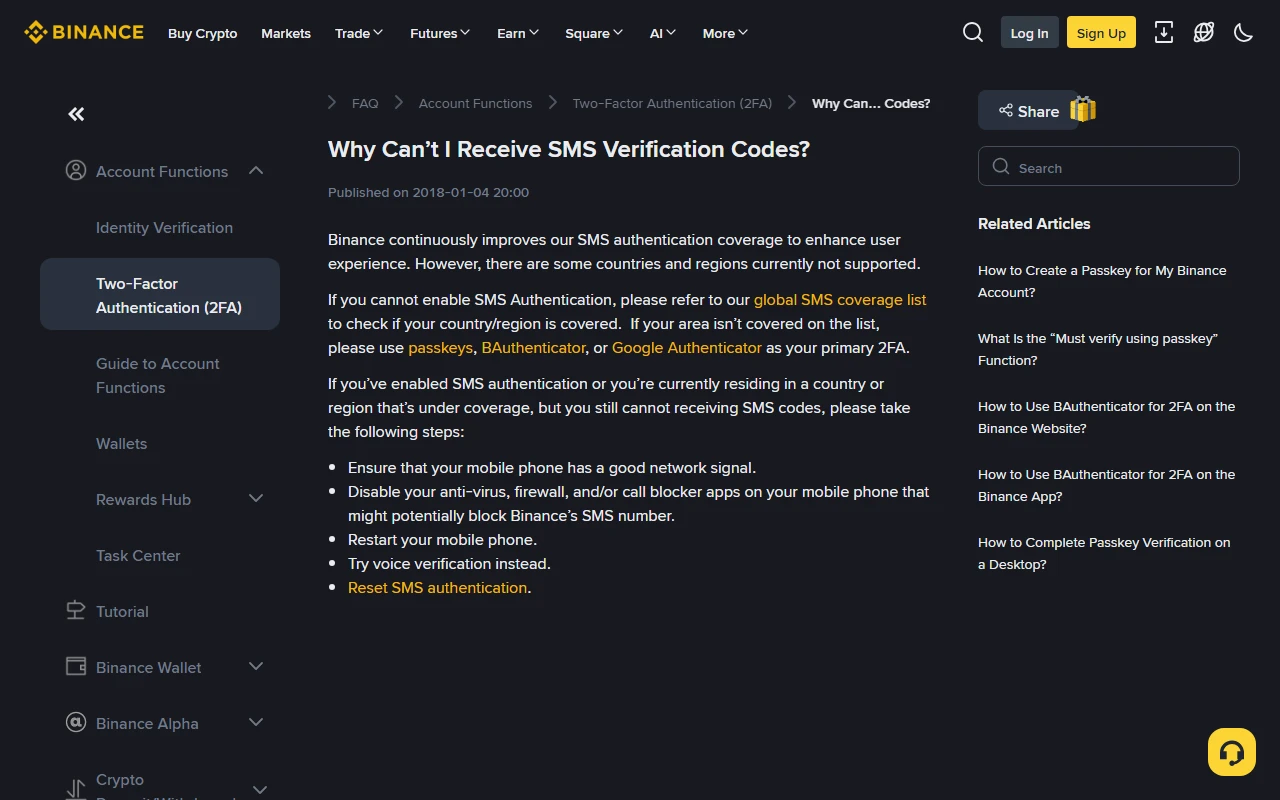Open Passkey Verification on Desktop article

(1104, 553)
